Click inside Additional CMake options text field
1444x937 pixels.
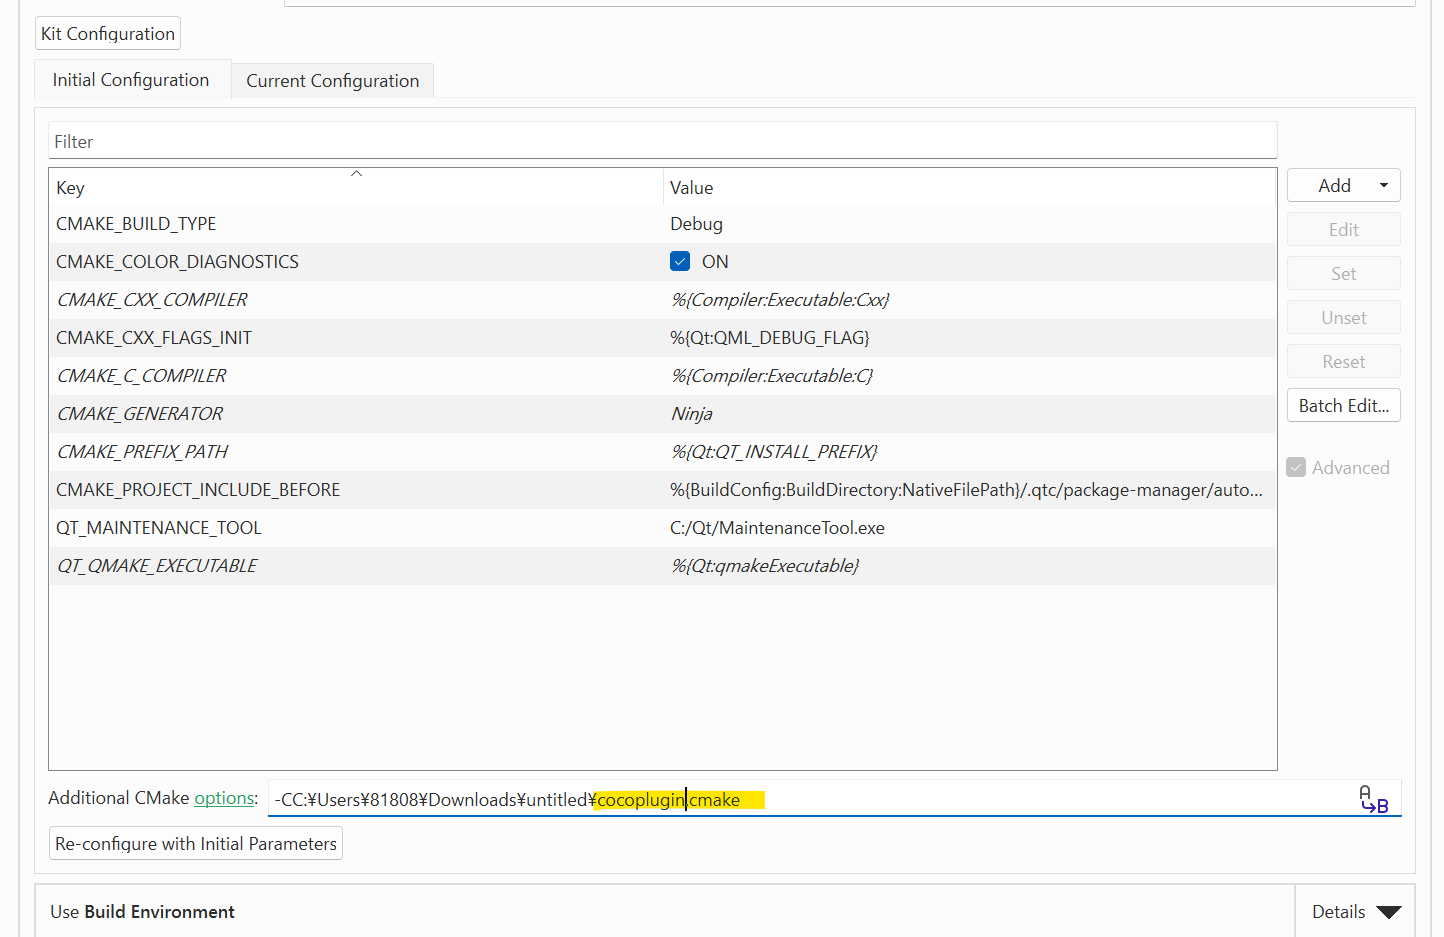pyautogui.click(x=1000, y=800)
